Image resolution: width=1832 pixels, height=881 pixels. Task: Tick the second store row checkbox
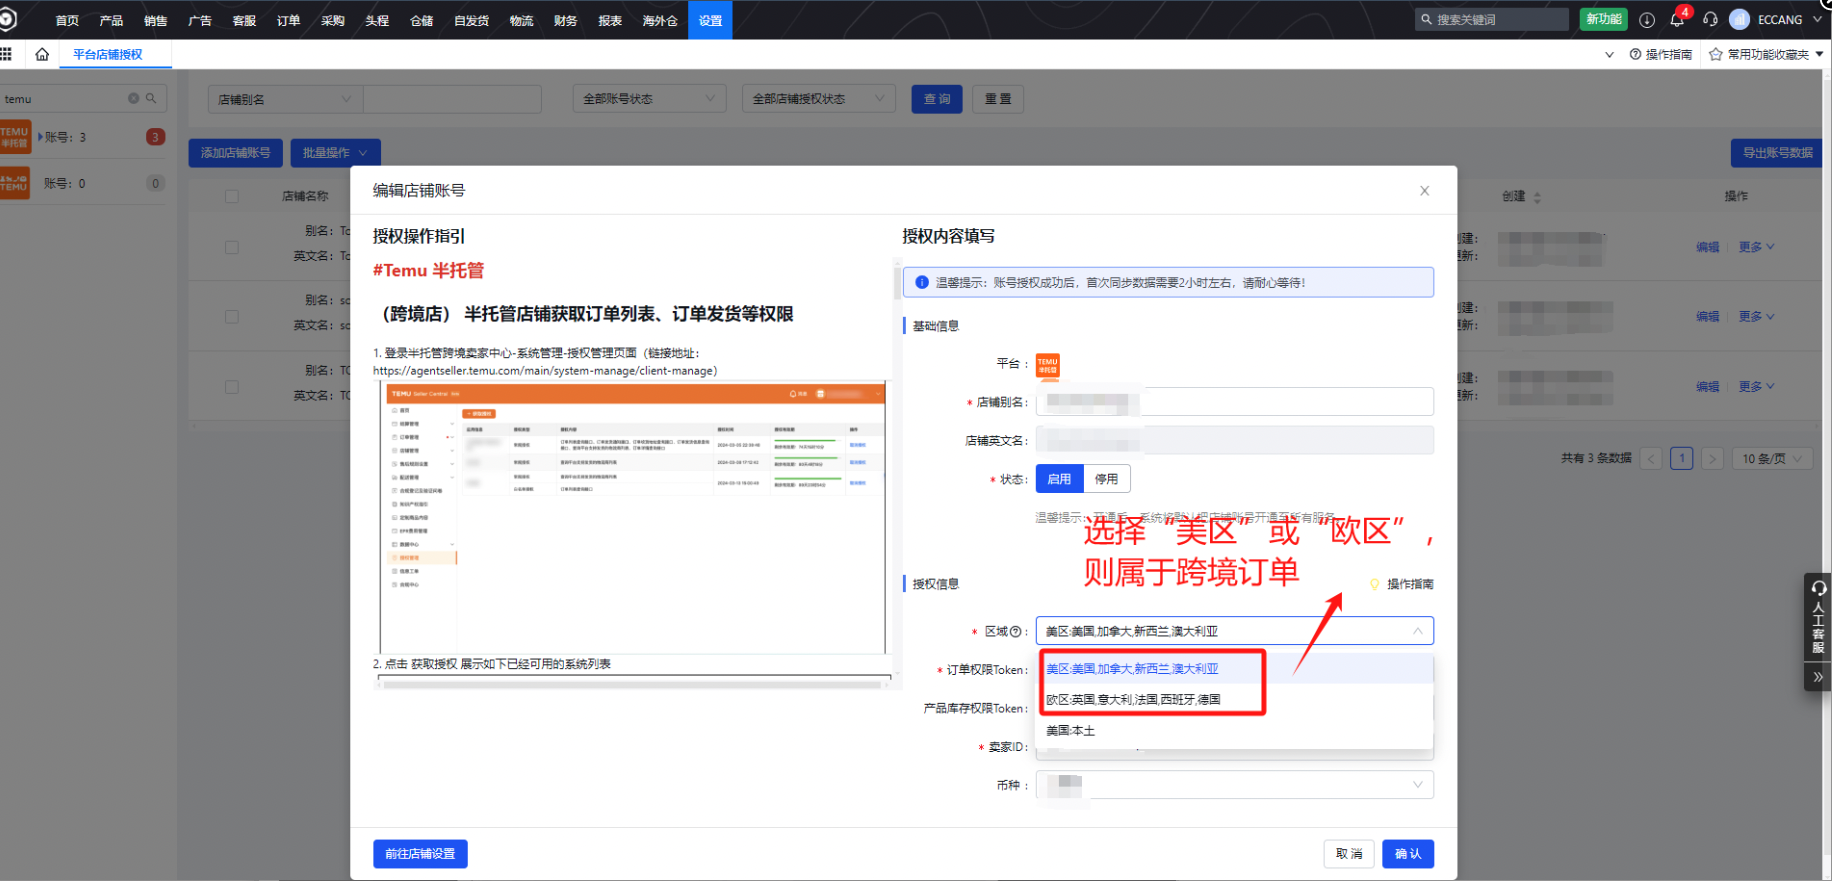[232, 317]
